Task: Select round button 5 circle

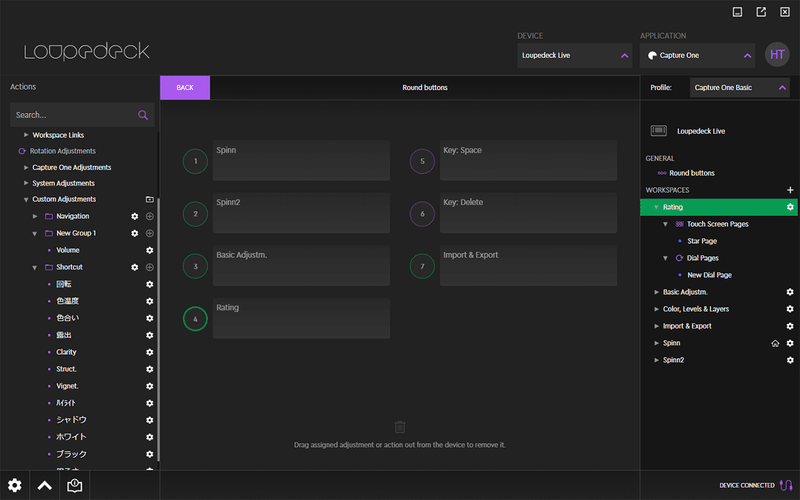Action: [422, 161]
